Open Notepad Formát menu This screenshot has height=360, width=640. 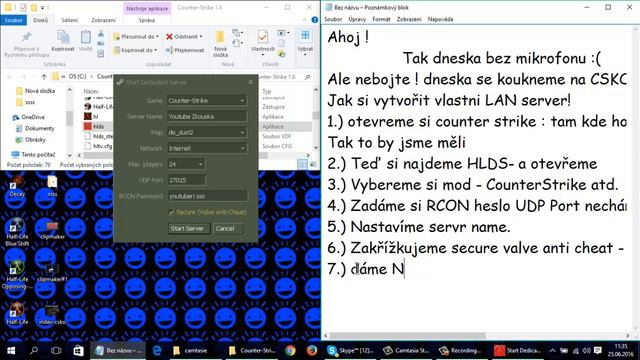coord(381,19)
